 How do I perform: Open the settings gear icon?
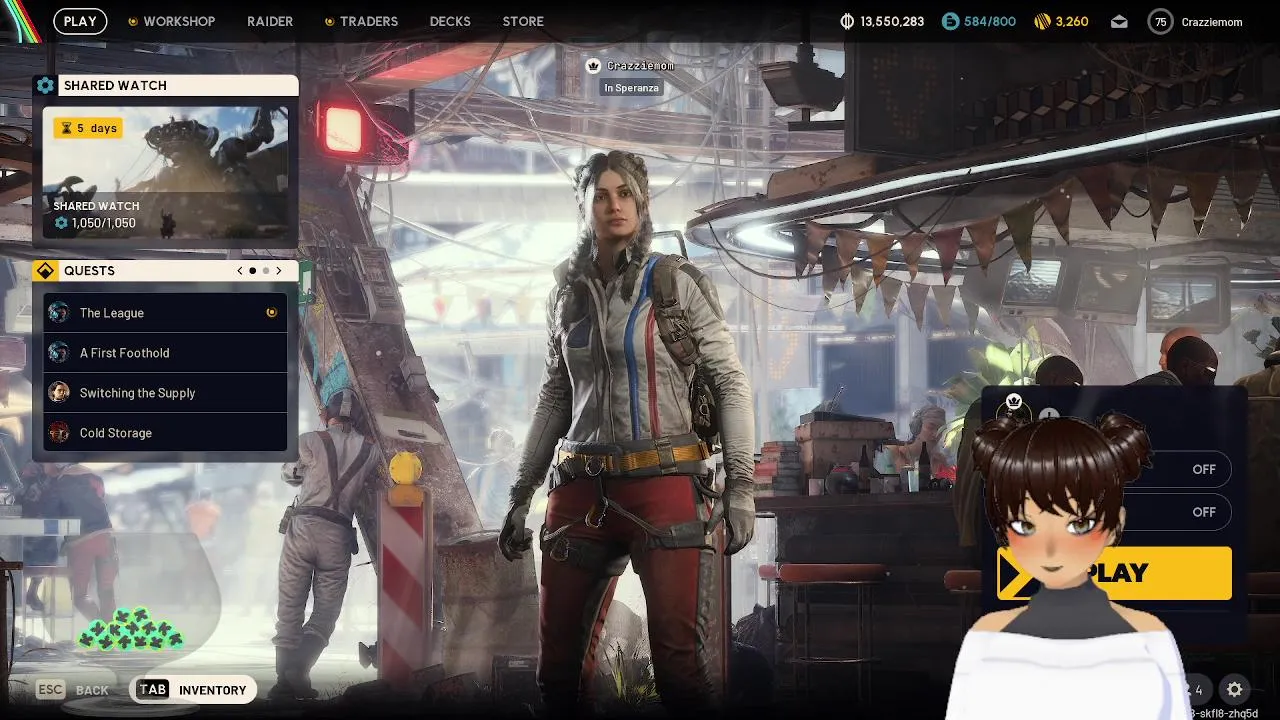click(1235, 689)
